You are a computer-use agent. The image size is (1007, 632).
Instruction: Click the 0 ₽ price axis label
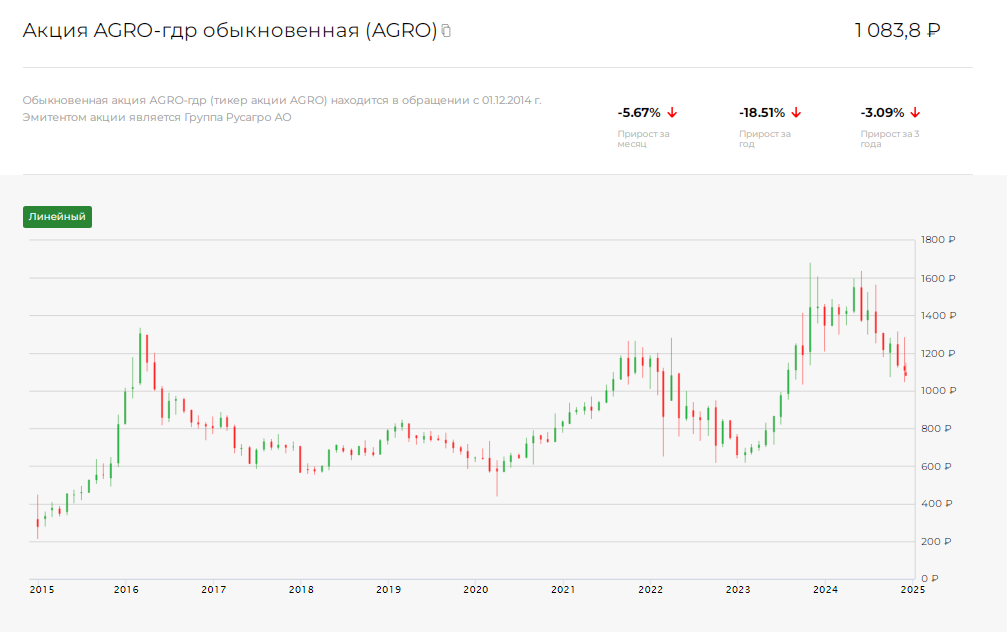pyautogui.click(x=928, y=576)
